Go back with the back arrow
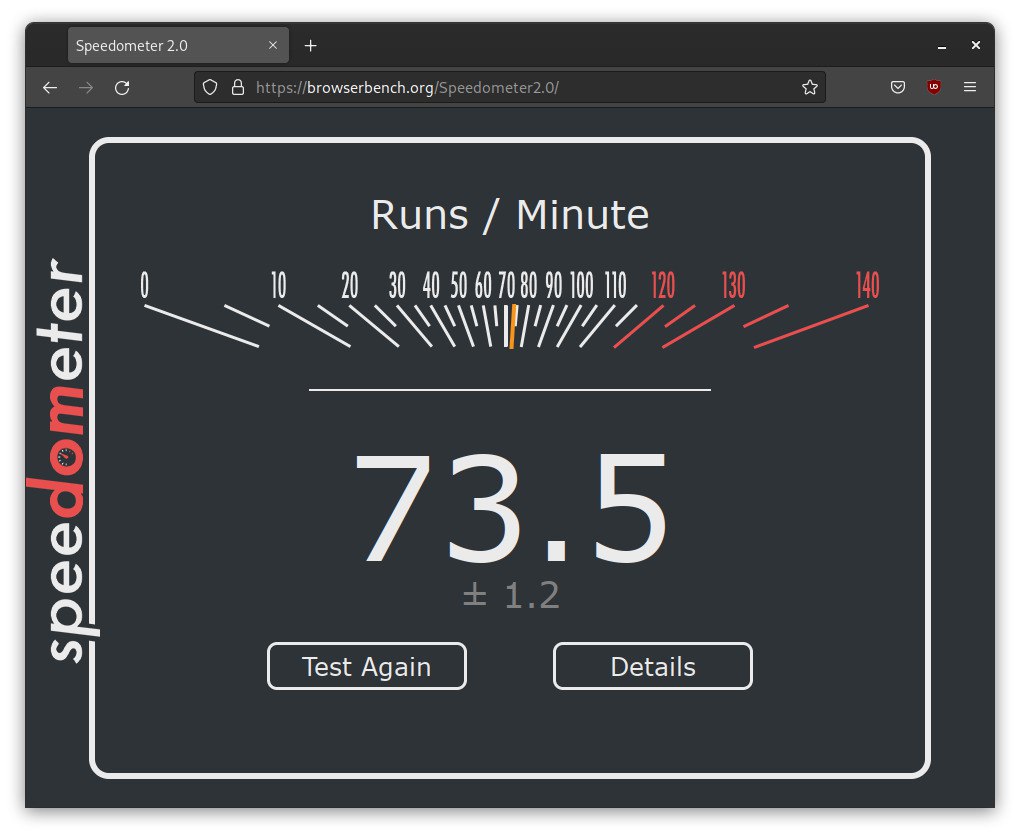 coord(50,87)
